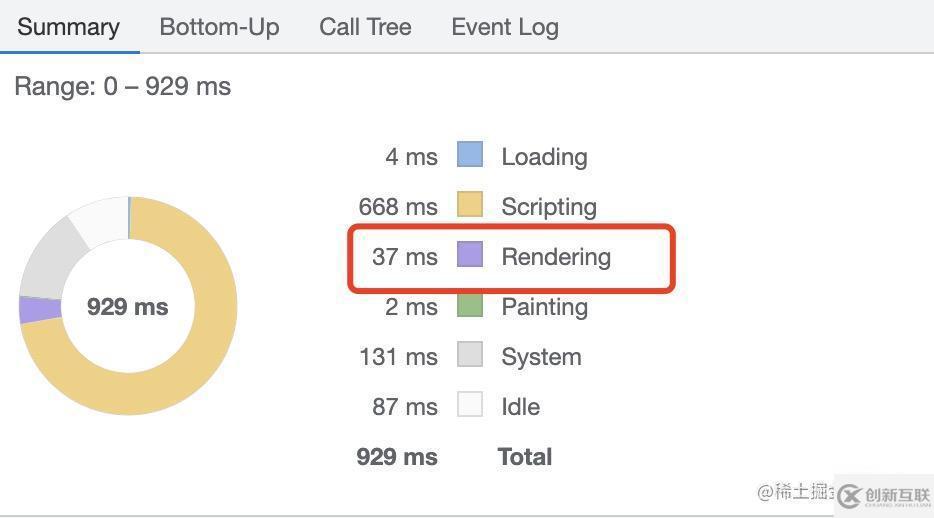
Task: Click the Loading legend label
Action: [544, 157]
